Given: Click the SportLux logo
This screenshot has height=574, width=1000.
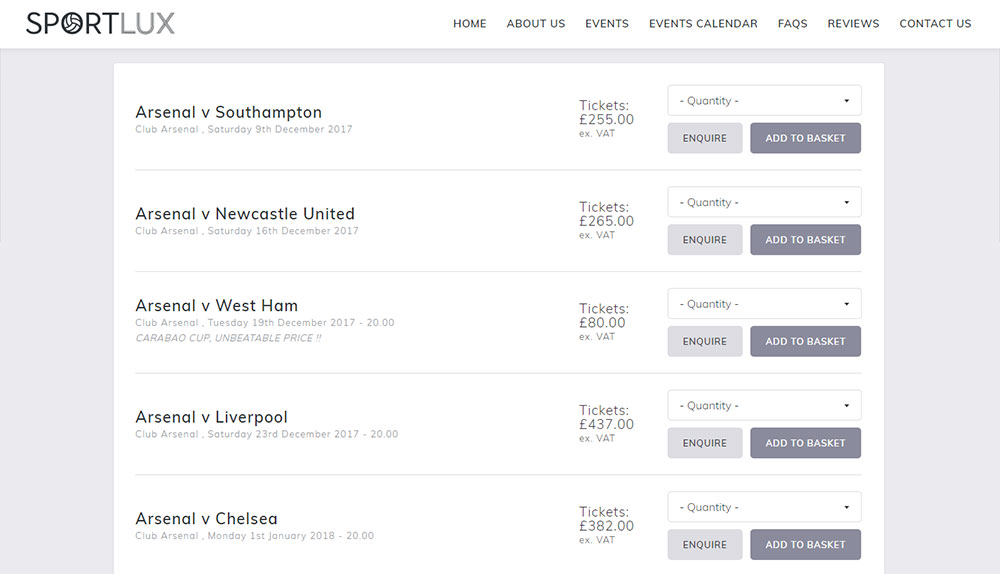Looking at the screenshot, I should (100, 23).
